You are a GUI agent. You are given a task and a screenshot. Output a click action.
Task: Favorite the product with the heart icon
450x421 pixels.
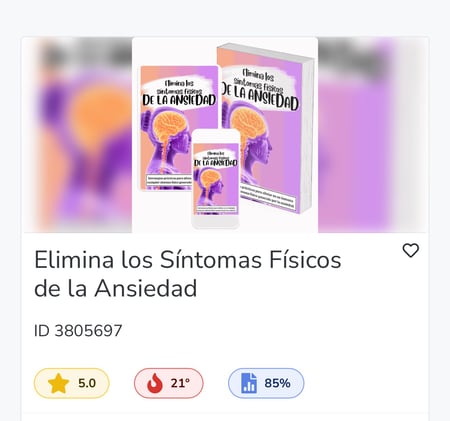(x=411, y=251)
